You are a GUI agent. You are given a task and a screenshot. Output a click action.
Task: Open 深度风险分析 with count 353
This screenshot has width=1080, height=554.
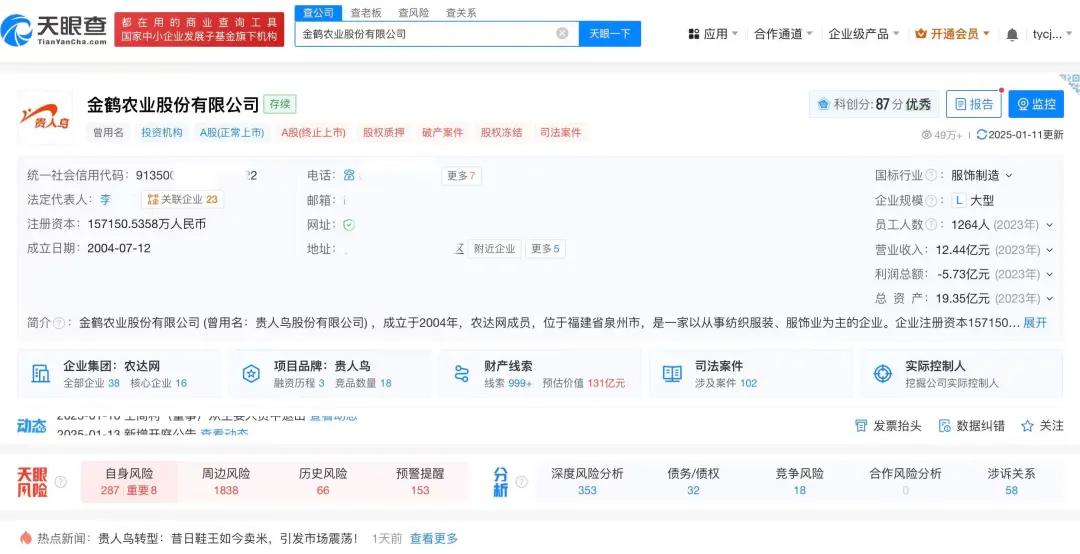tap(587, 482)
